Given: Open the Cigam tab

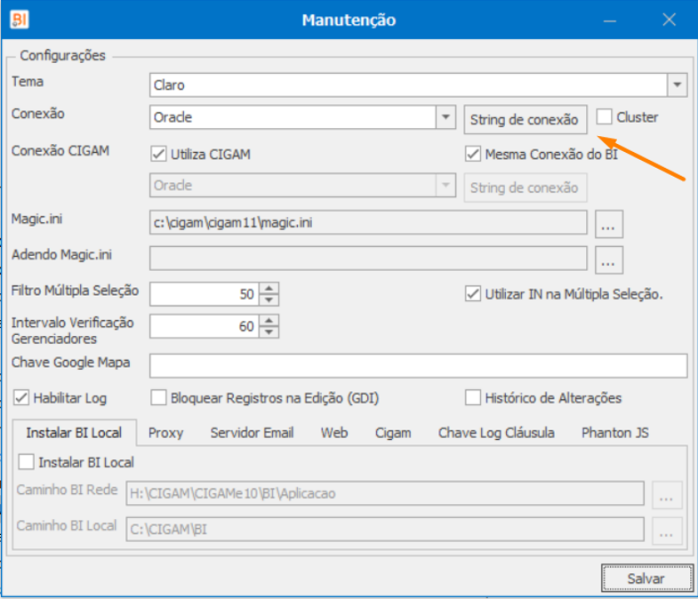Looking at the screenshot, I should click(x=393, y=433).
